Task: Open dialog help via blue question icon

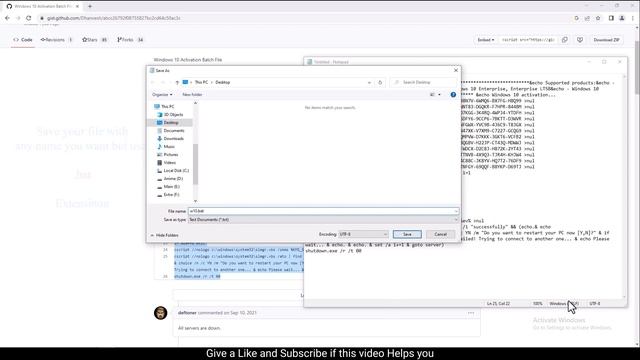Action: point(453,95)
